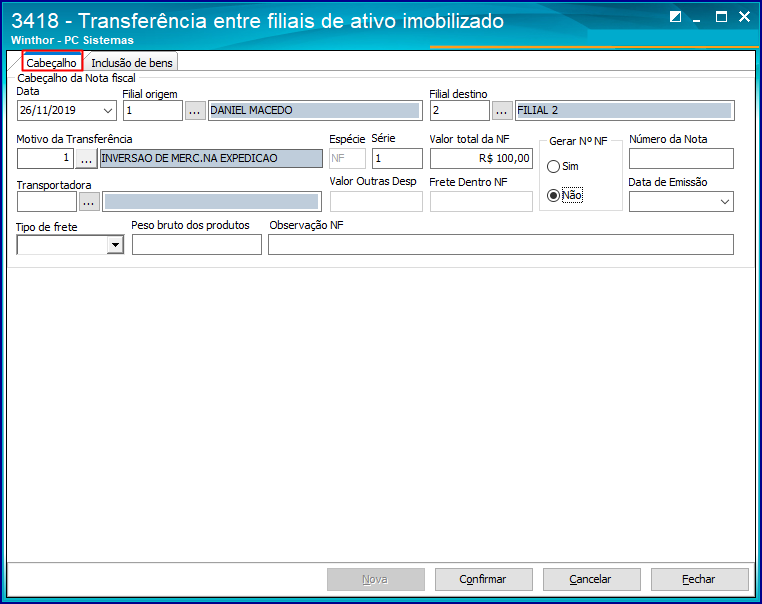This screenshot has height=604, width=762.
Task: Open the Tipo de frete dropdown
Action: coord(115,245)
